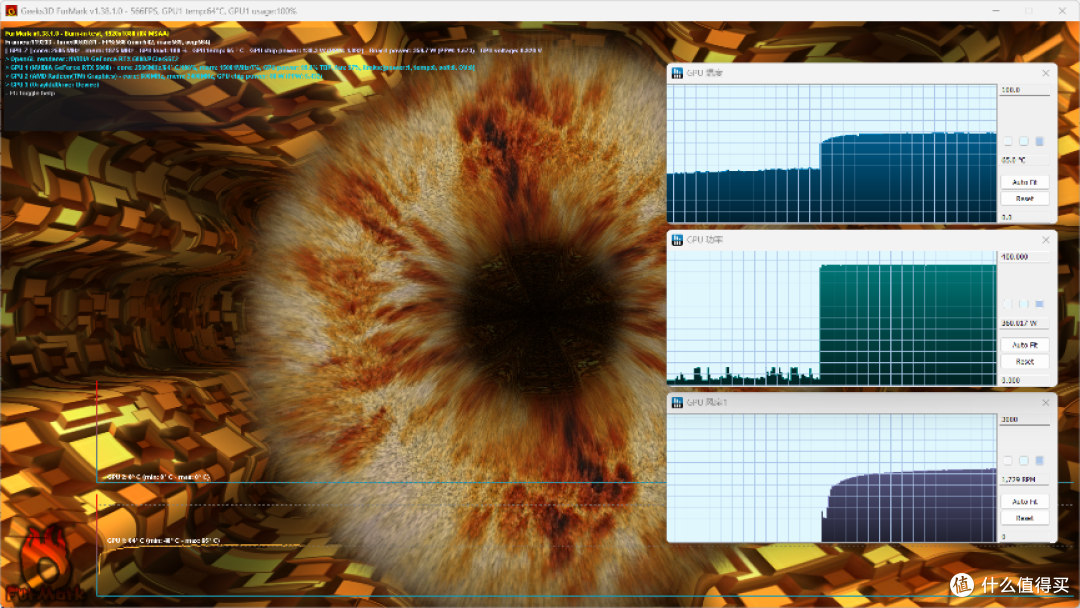Close the GPU power graph window
Viewport: 1080px width, 608px height.
coord(1046,240)
